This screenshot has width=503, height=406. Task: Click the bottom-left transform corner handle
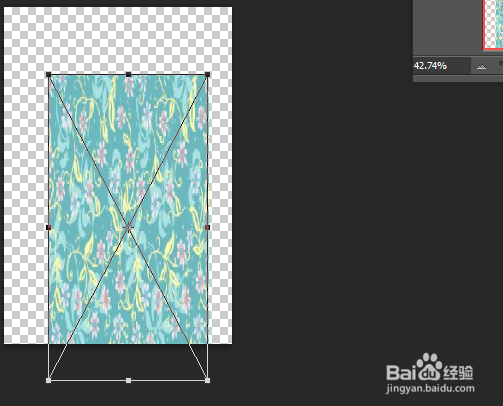point(49,380)
